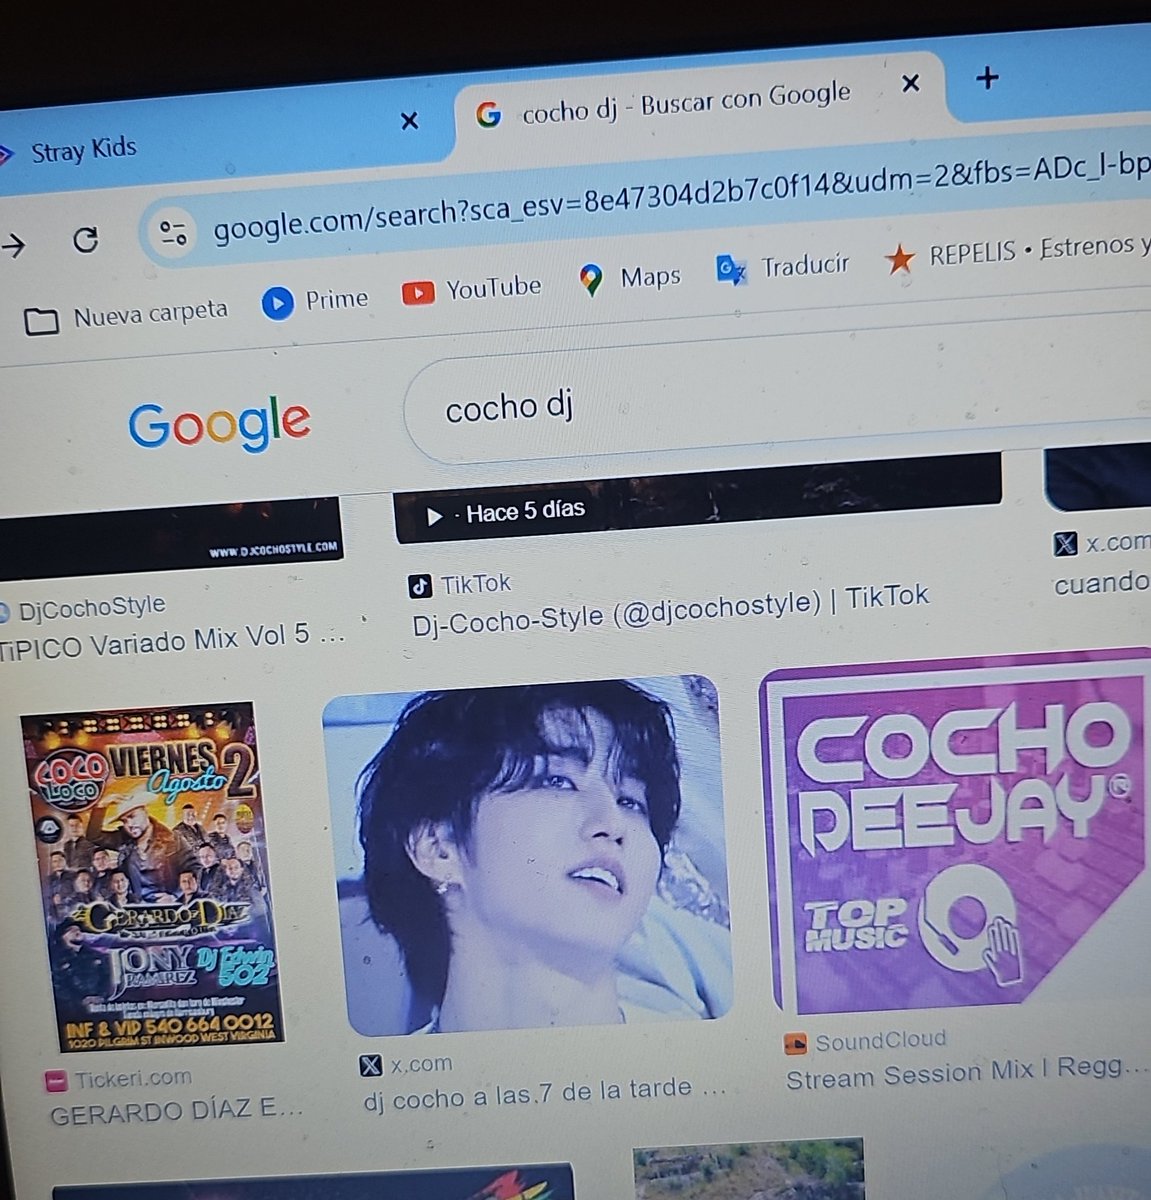Screen dimensions: 1151x1200
Task: Open the x.com source under person photo
Action: (x=406, y=1065)
